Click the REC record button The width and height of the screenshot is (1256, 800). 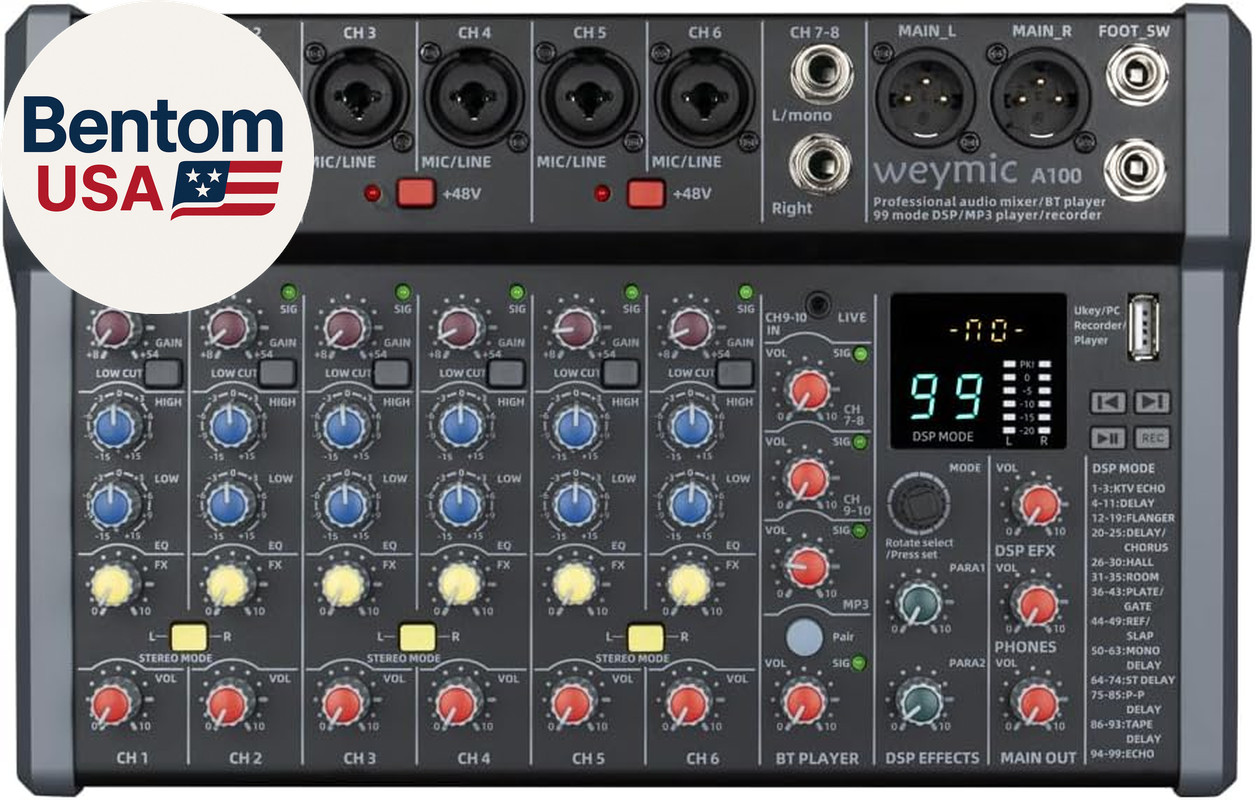click(x=1152, y=437)
